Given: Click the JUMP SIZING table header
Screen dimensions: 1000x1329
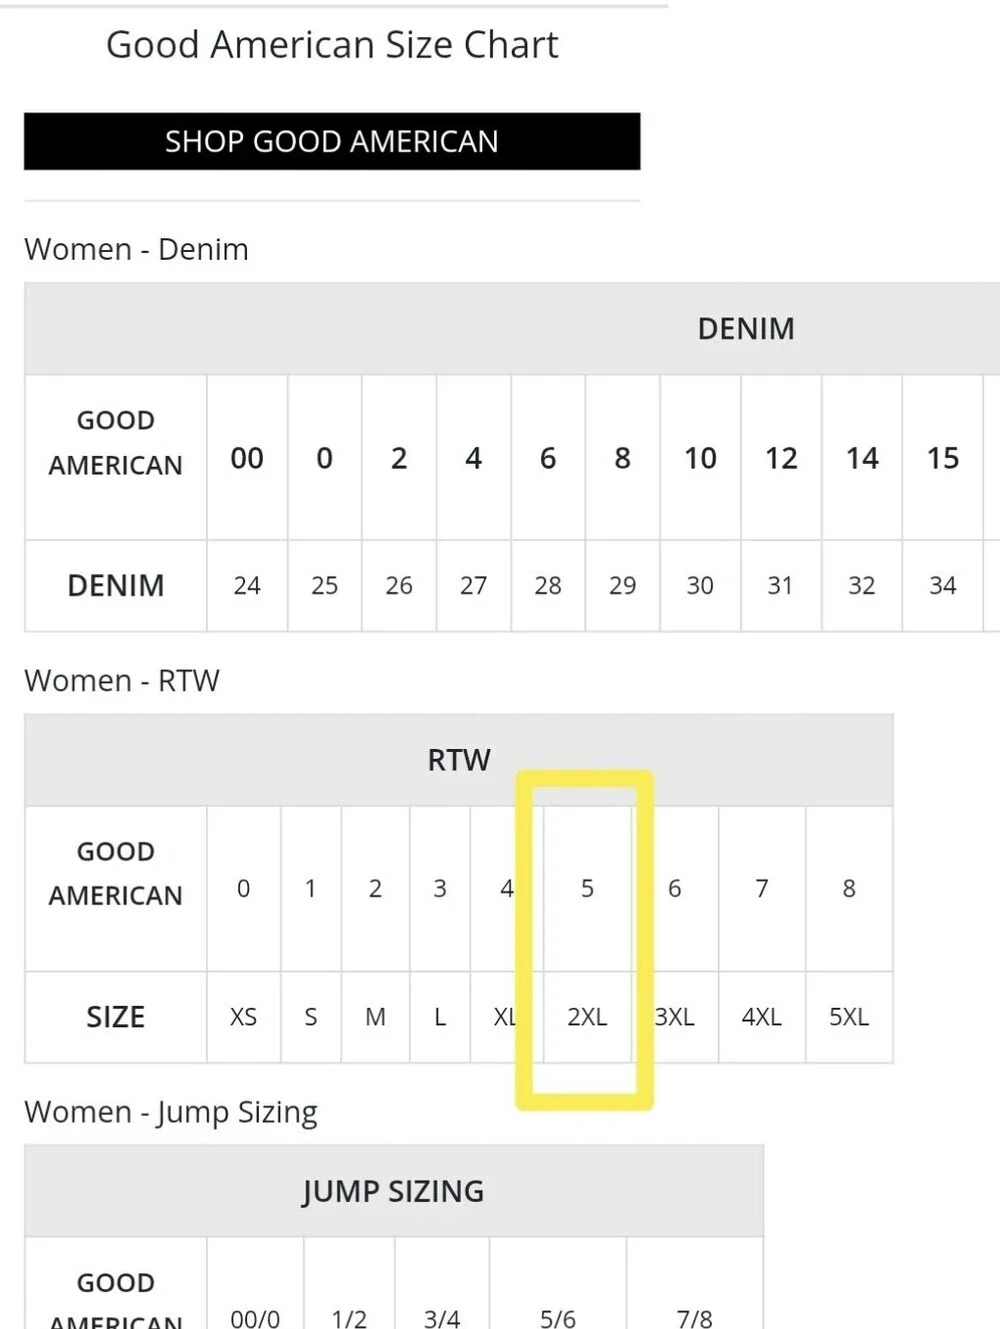Looking at the screenshot, I should (x=393, y=1191).
